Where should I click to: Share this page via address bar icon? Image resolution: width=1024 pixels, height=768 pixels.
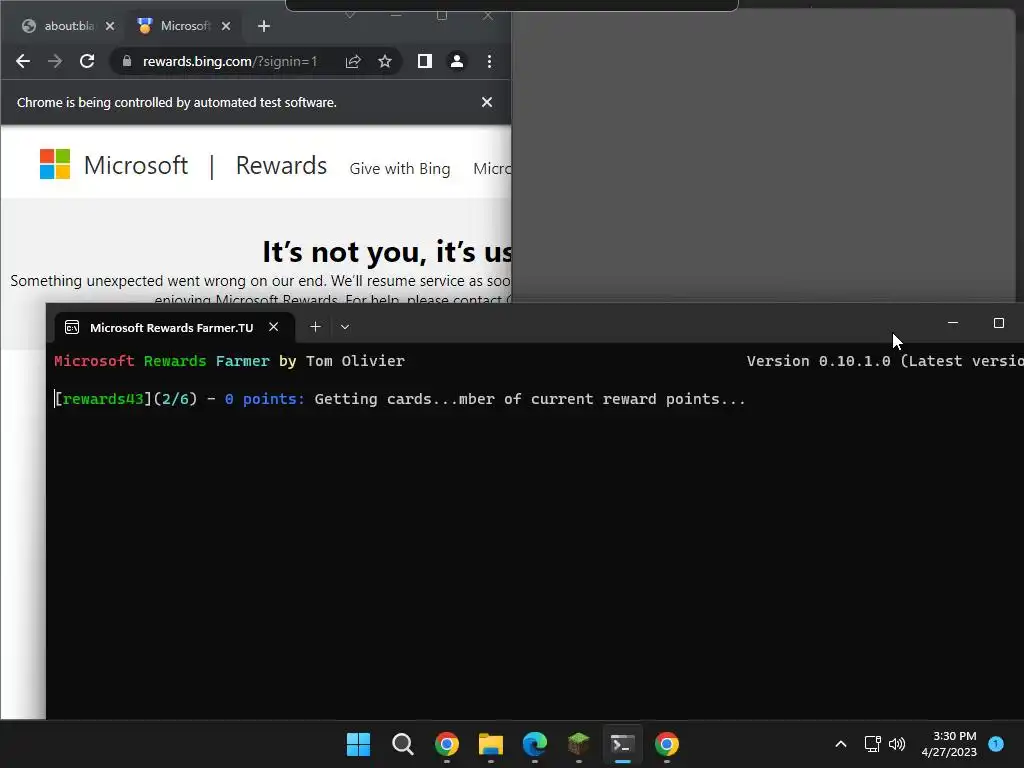[353, 61]
